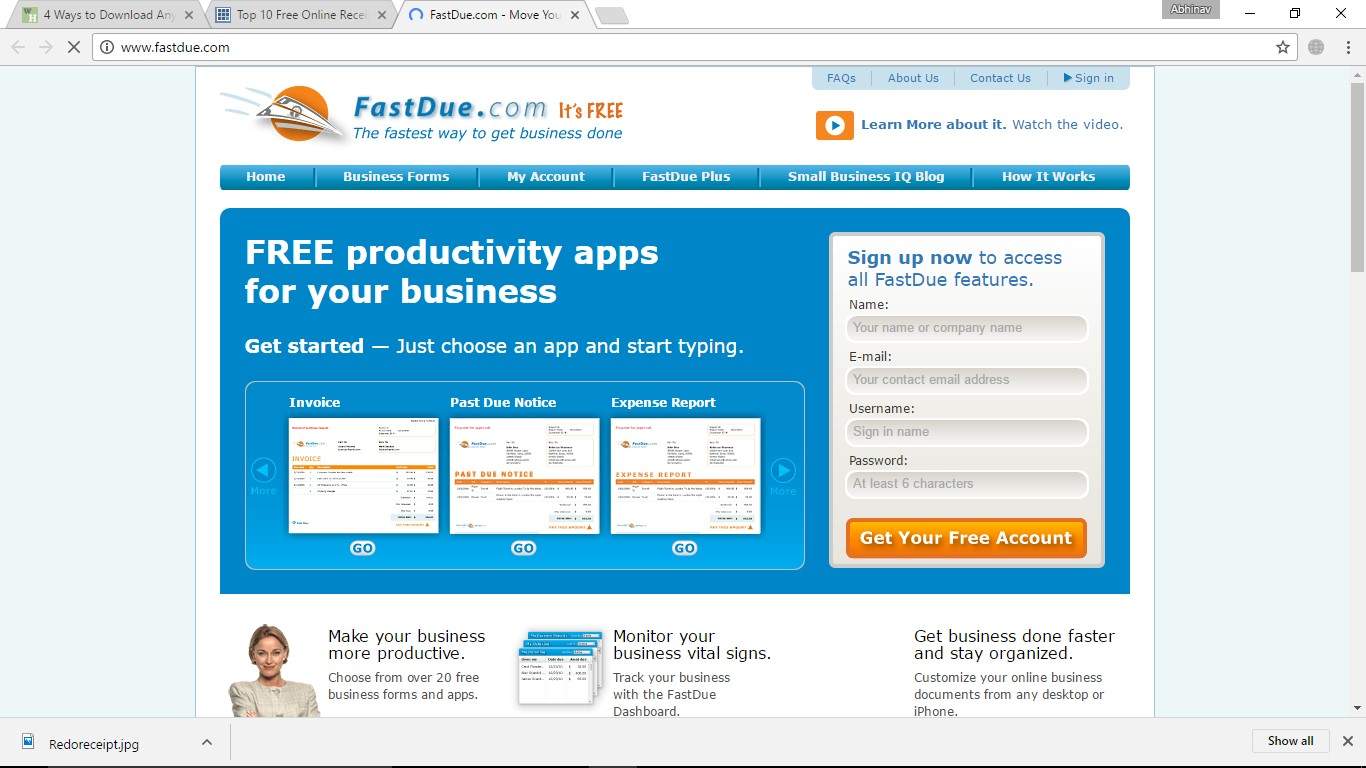Image resolution: width=1366 pixels, height=768 pixels.
Task: Click the scrollbar up arrow
Action: tap(1357, 74)
